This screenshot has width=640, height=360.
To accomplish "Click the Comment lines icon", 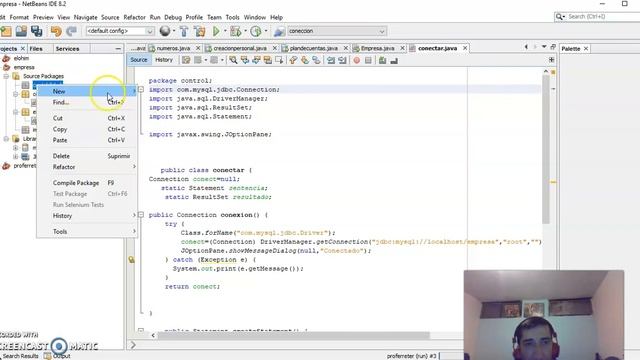I will coord(382,60).
